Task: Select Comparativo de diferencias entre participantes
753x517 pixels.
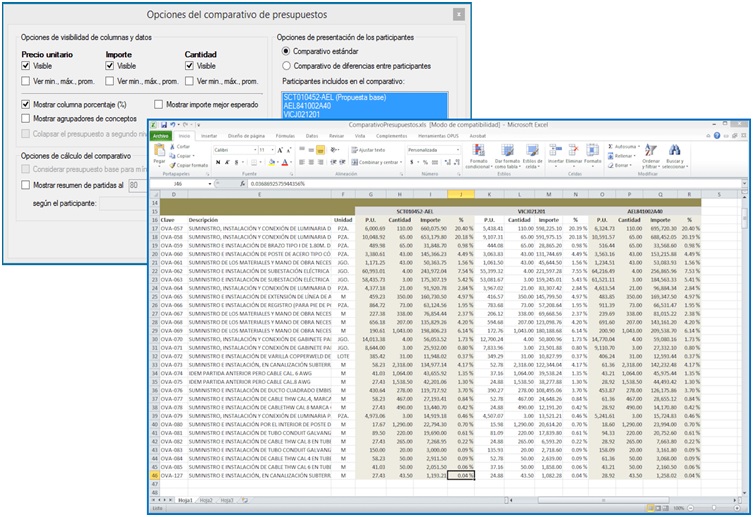Action: (286, 65)
